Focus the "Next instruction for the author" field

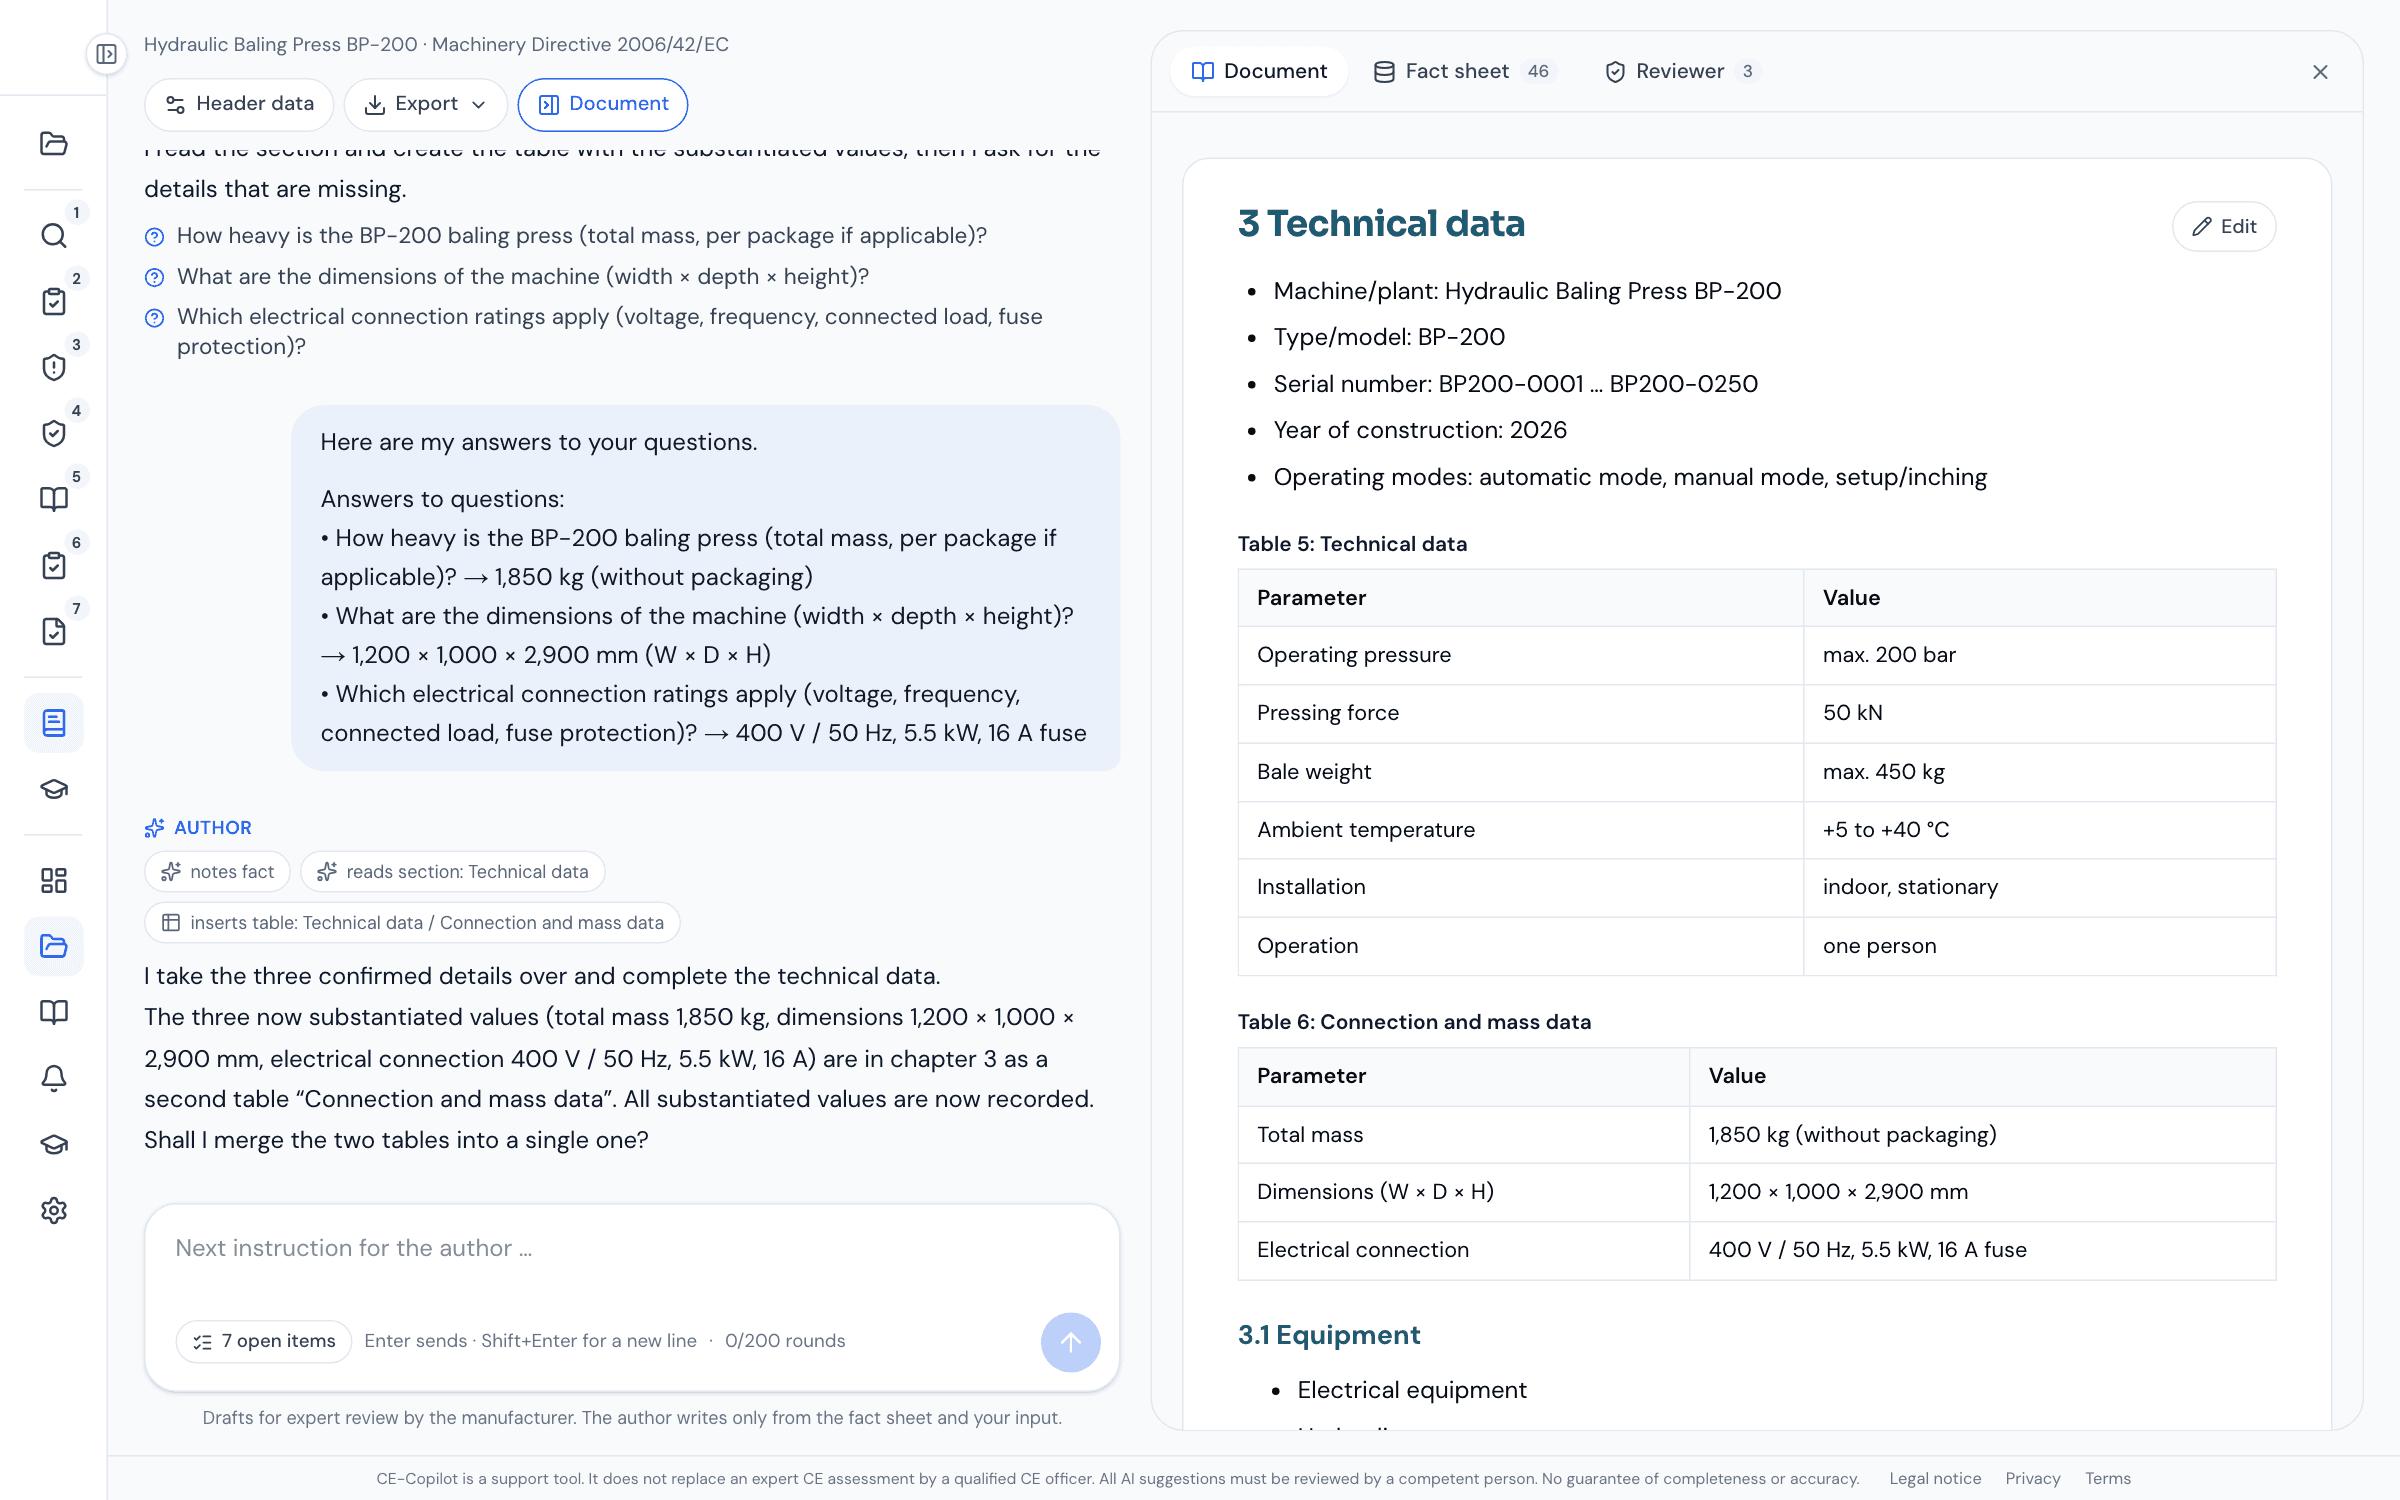632,1249
